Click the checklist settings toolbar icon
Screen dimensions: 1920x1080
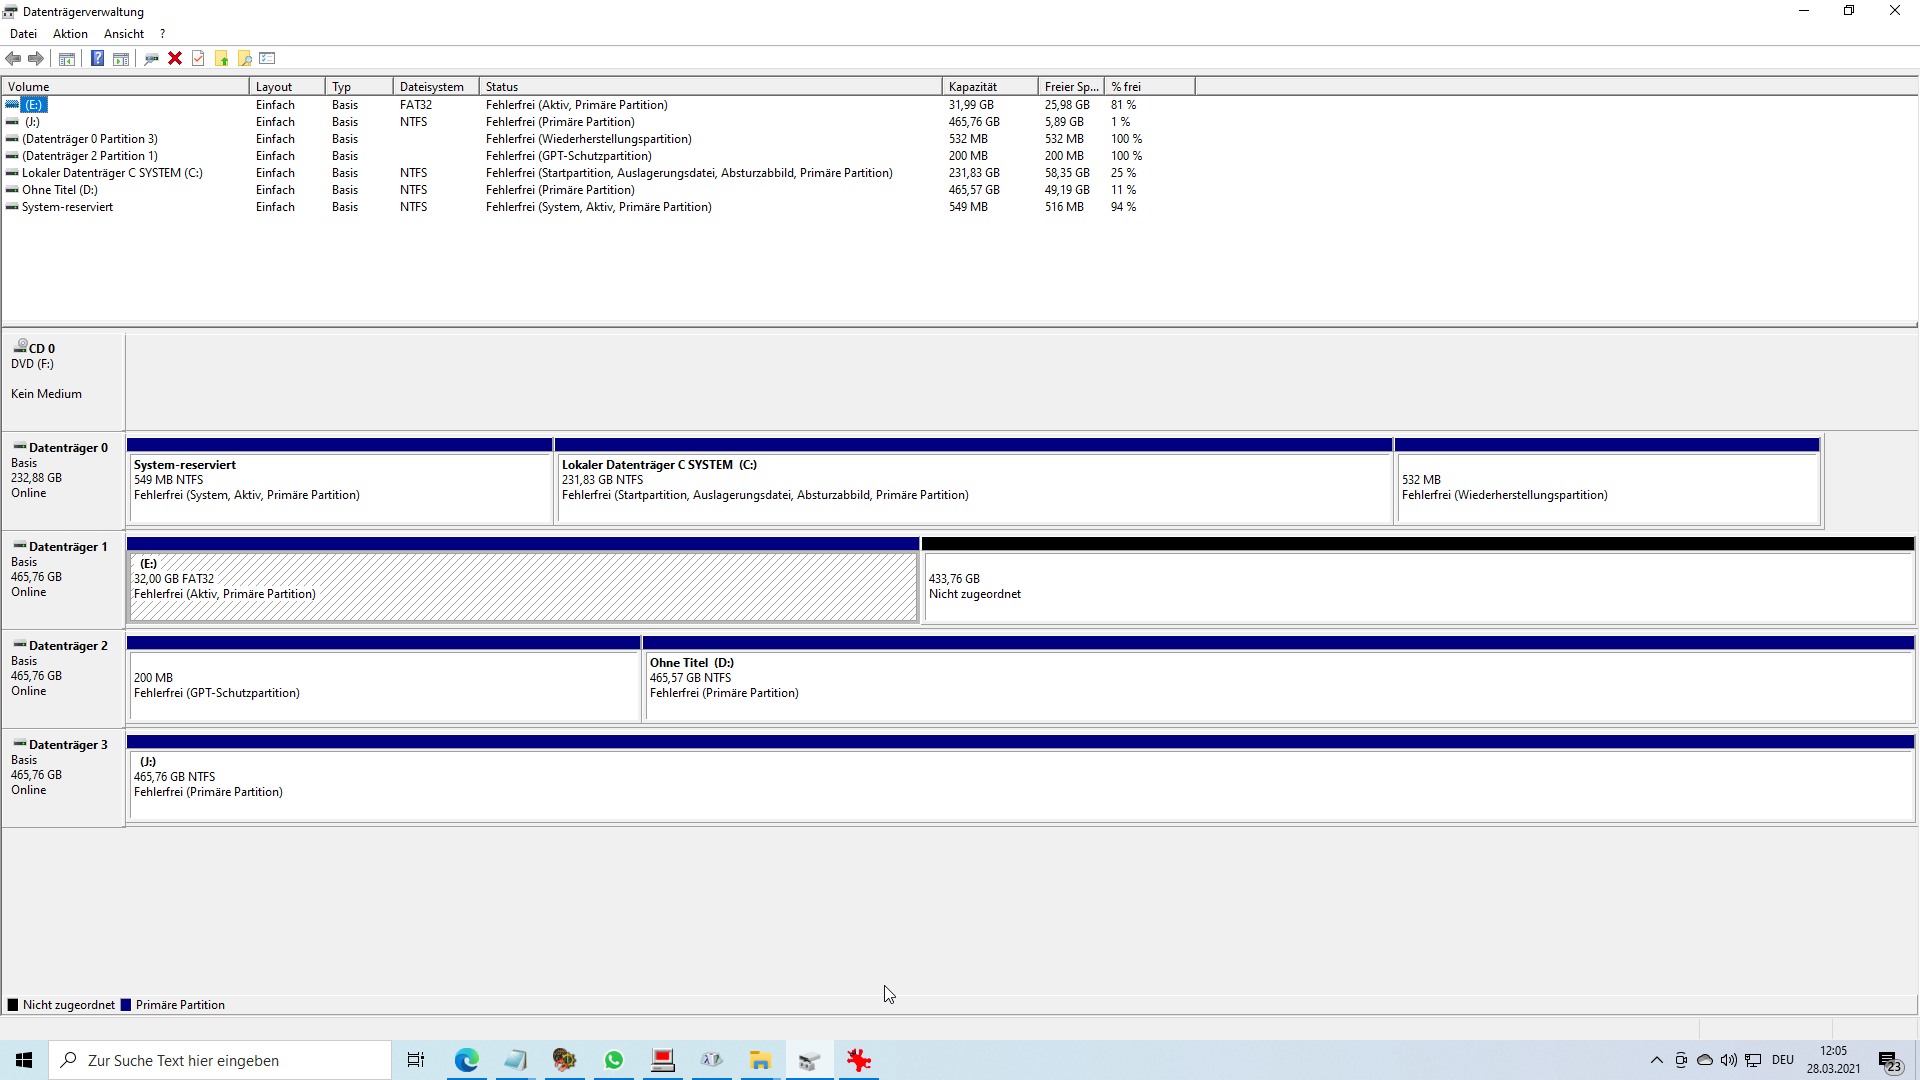[267, 58]
